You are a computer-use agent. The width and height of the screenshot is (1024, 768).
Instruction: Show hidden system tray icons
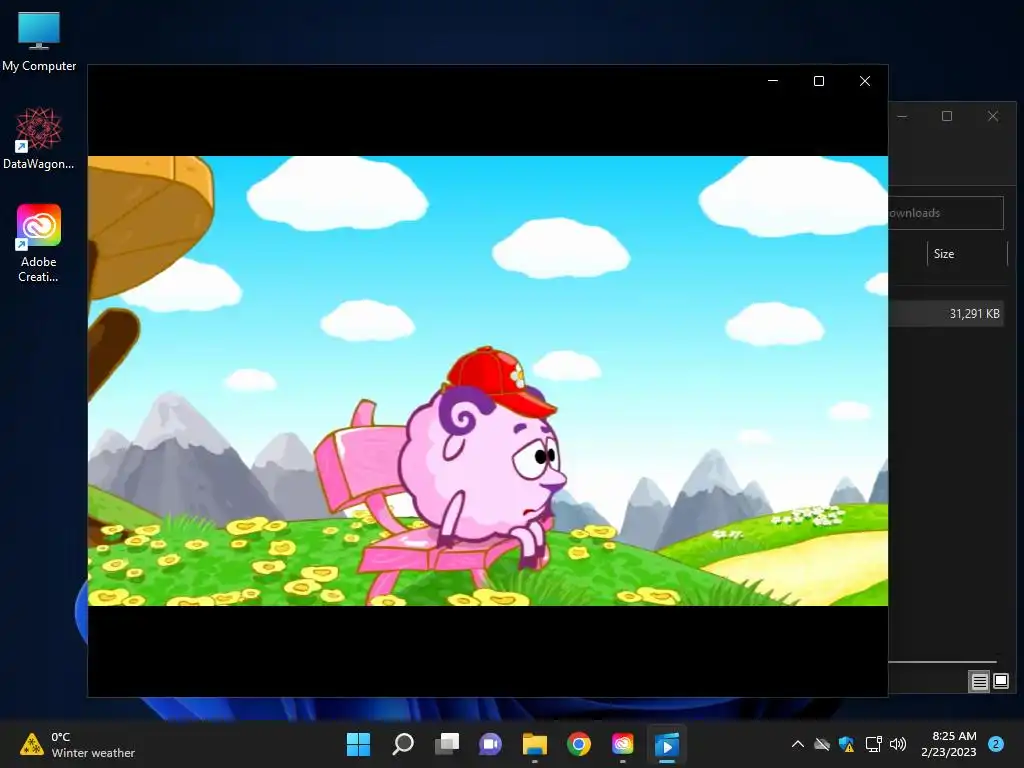point(797,744)
